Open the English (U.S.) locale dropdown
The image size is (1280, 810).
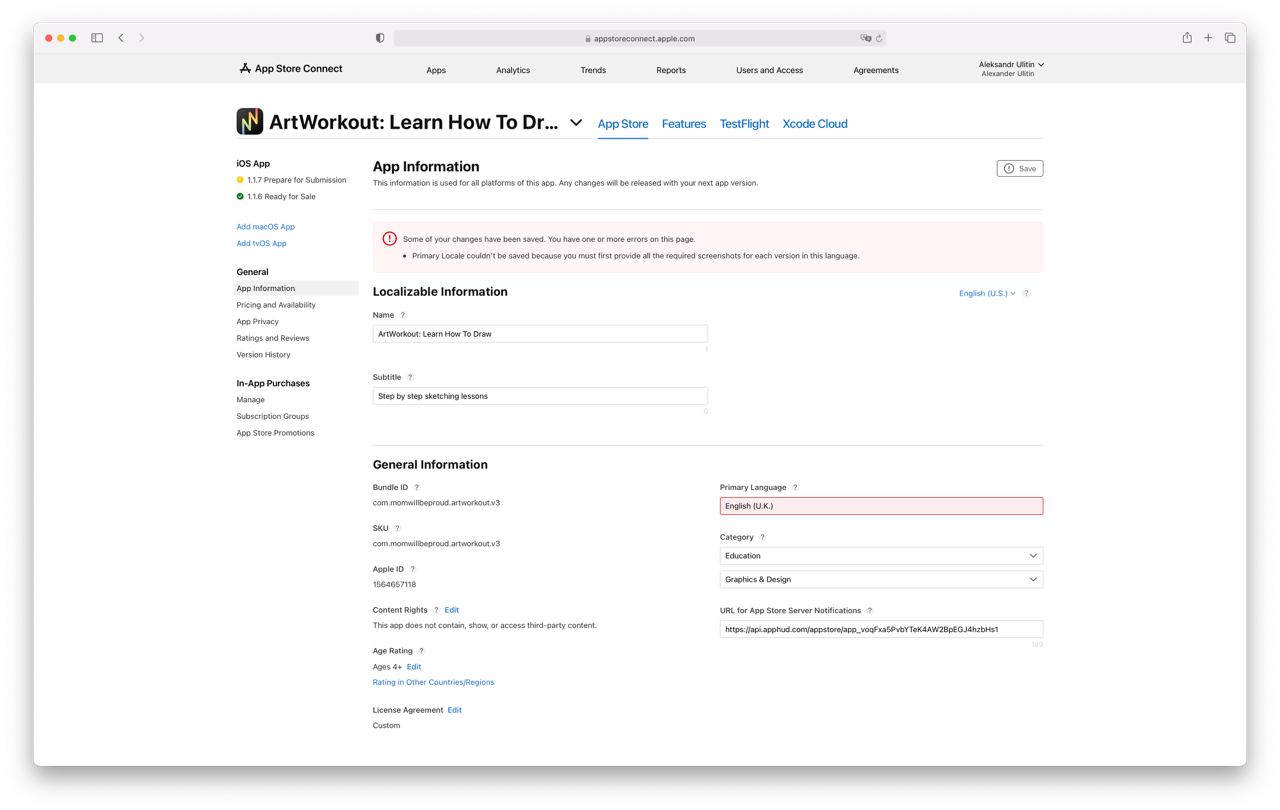coord(987,293)
